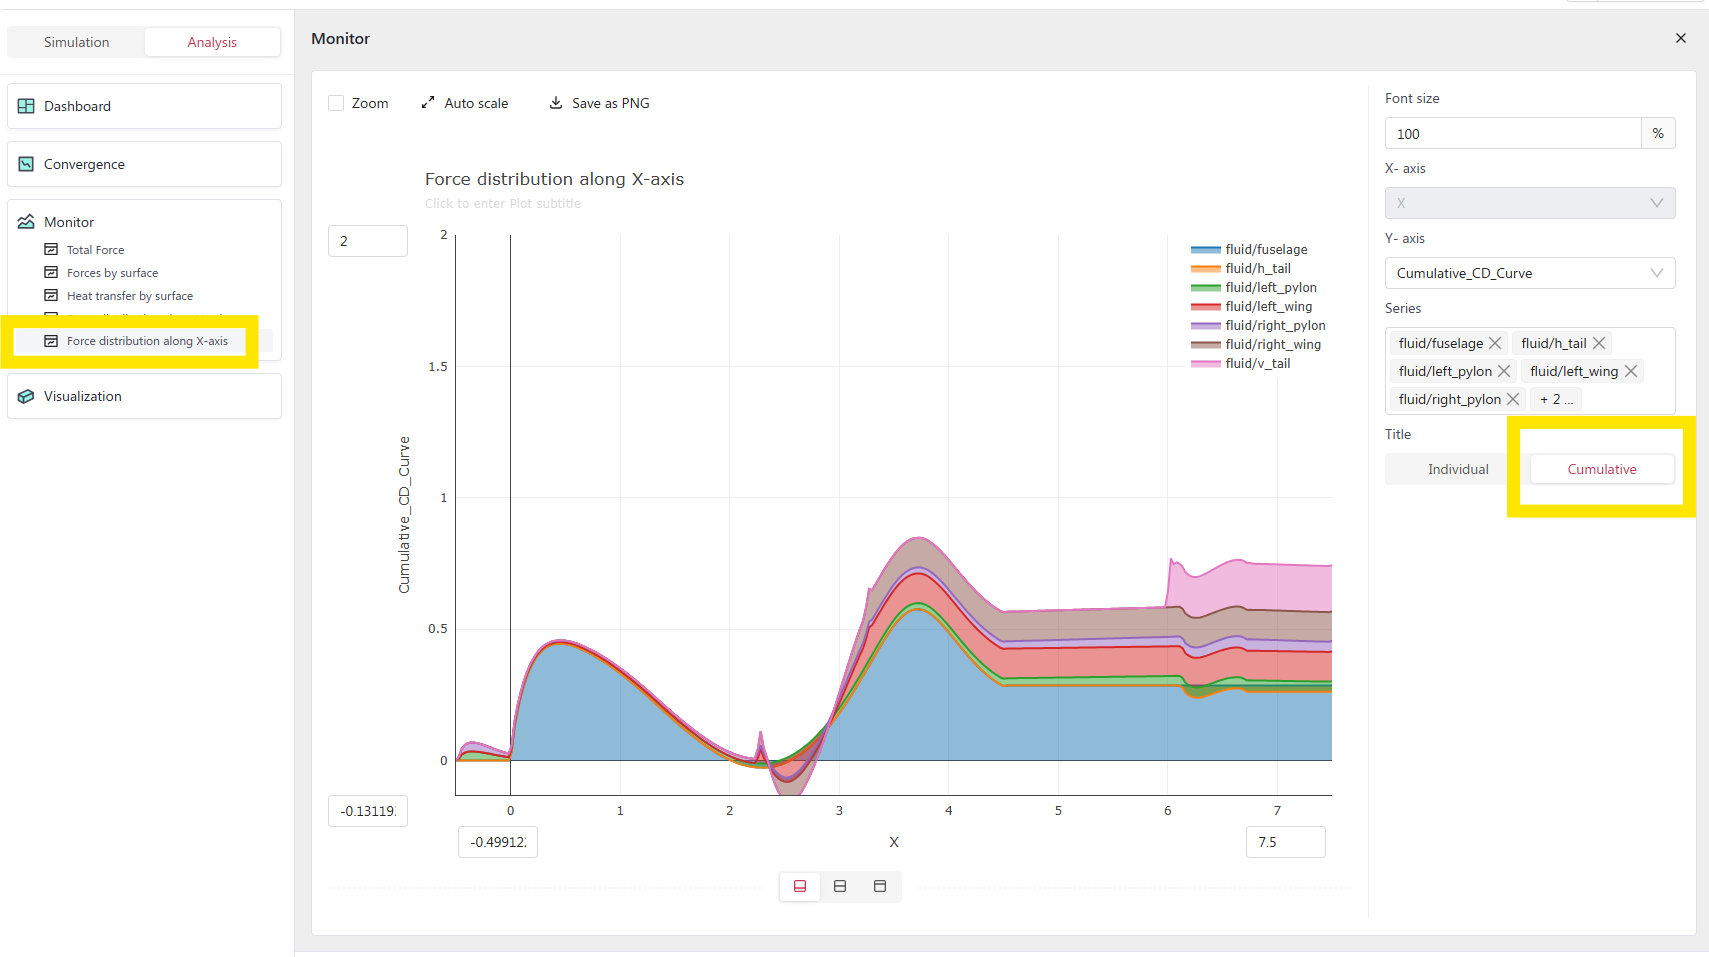Remove the fluid/fuselage series tag

(x=1495, y=343)
